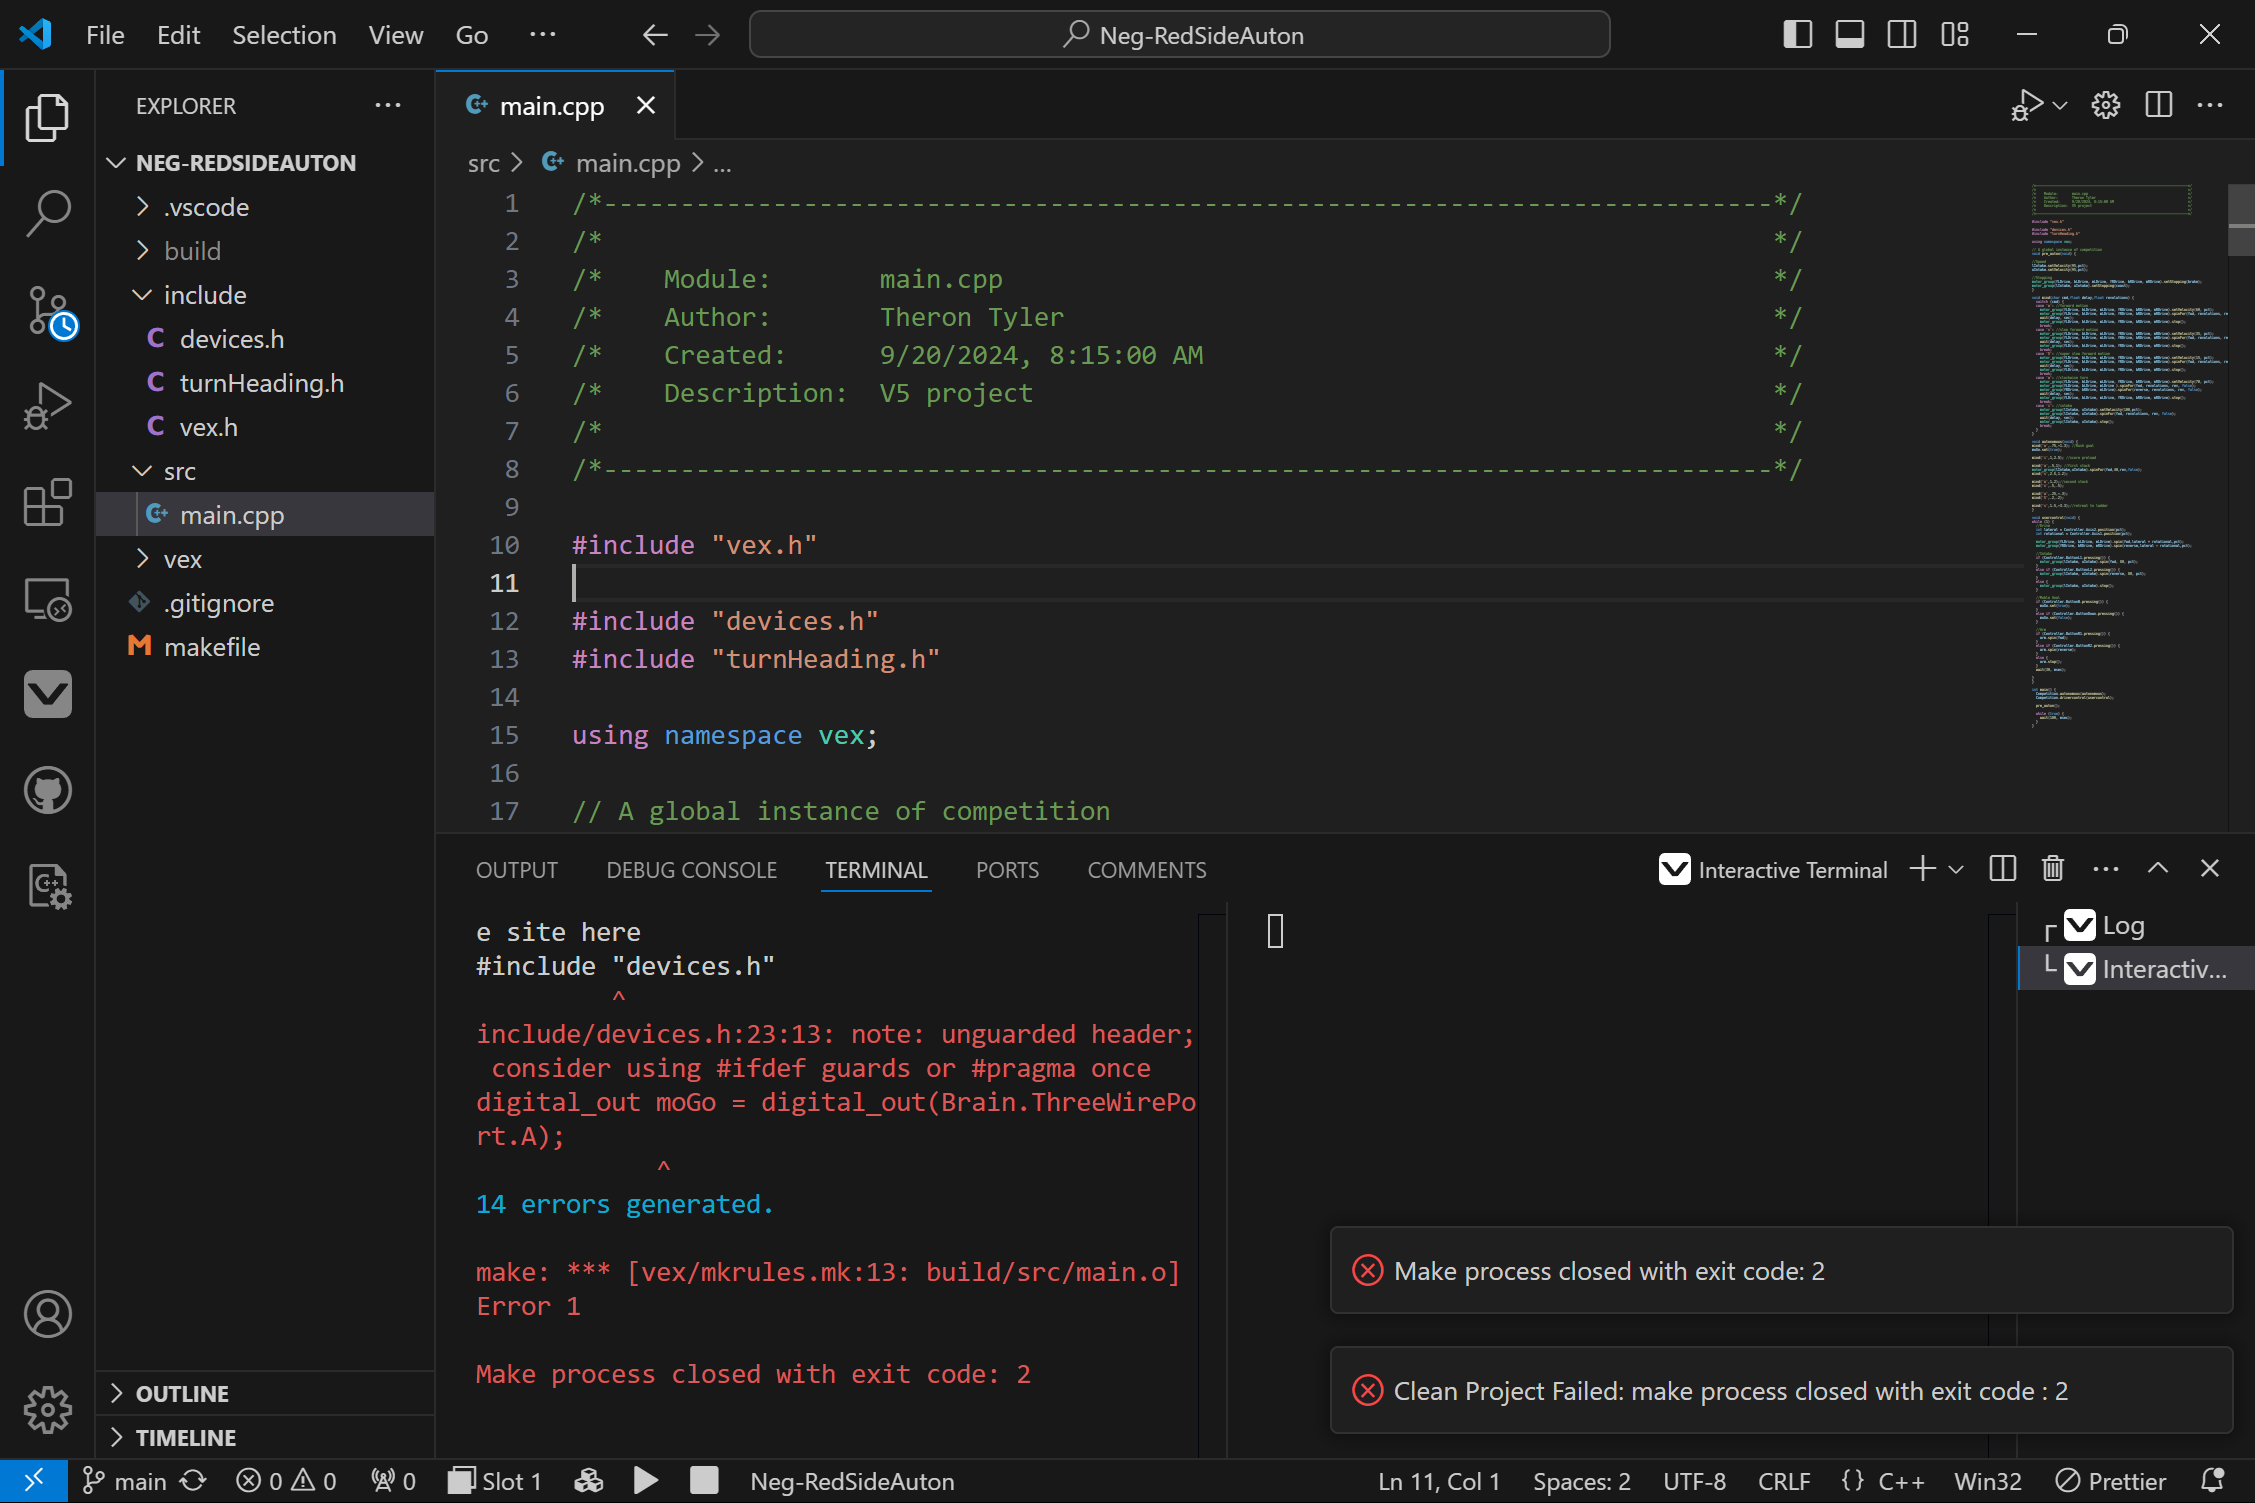Change line endings via the CRLF indicator
Image resolution: width=2255 pixels, height=1503 pixels.
coord(1784,1481)
